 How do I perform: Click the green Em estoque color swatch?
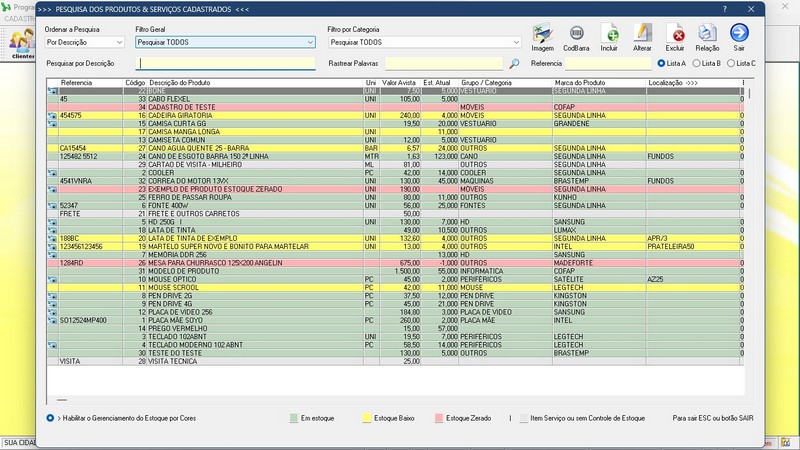291,417
